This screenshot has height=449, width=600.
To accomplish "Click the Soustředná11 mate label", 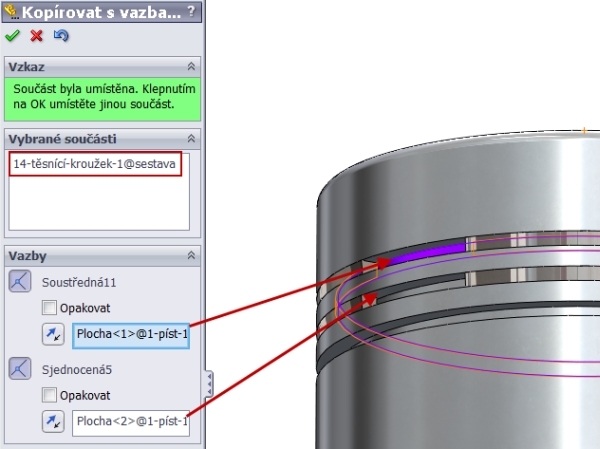I will coord(79,282).
